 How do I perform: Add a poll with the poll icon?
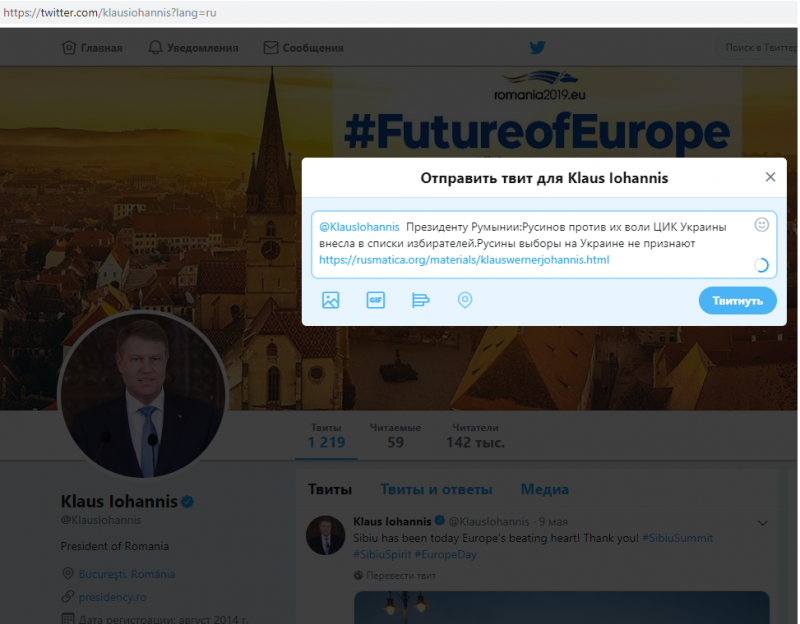coord(420,300)
